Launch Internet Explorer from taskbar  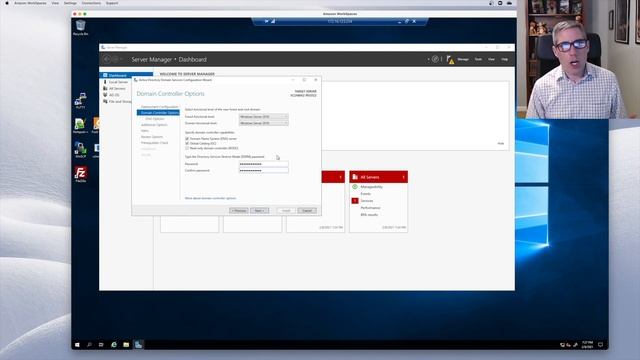tap(113, 345)
